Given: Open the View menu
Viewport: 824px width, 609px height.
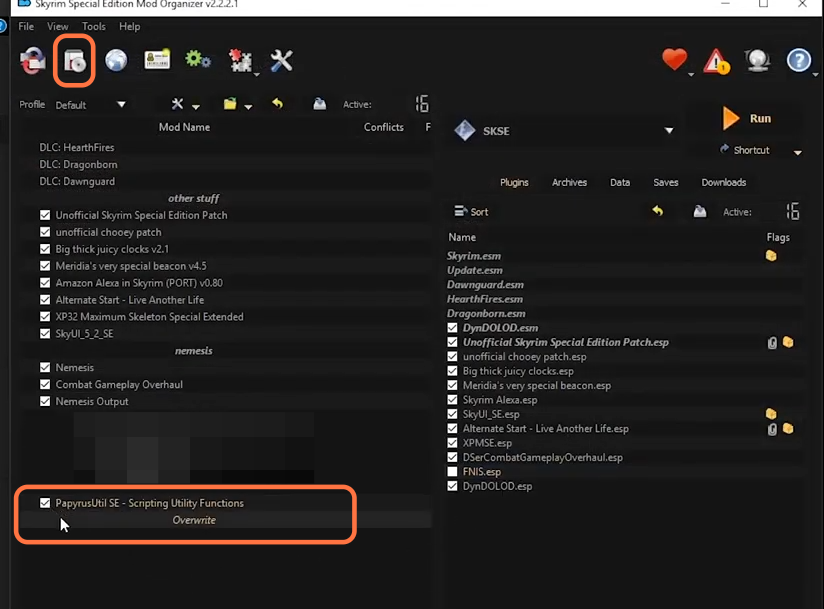Looking at the screenshot, I should 57,26.
